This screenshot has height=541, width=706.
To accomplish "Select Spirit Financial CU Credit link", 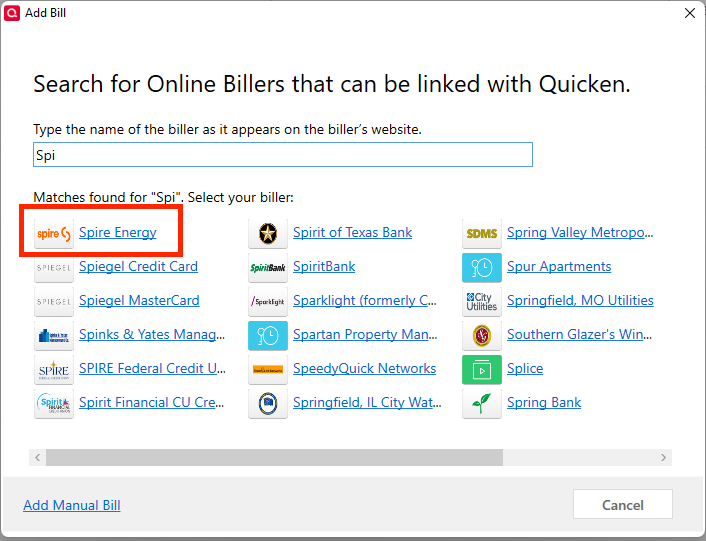I will 152,402.
